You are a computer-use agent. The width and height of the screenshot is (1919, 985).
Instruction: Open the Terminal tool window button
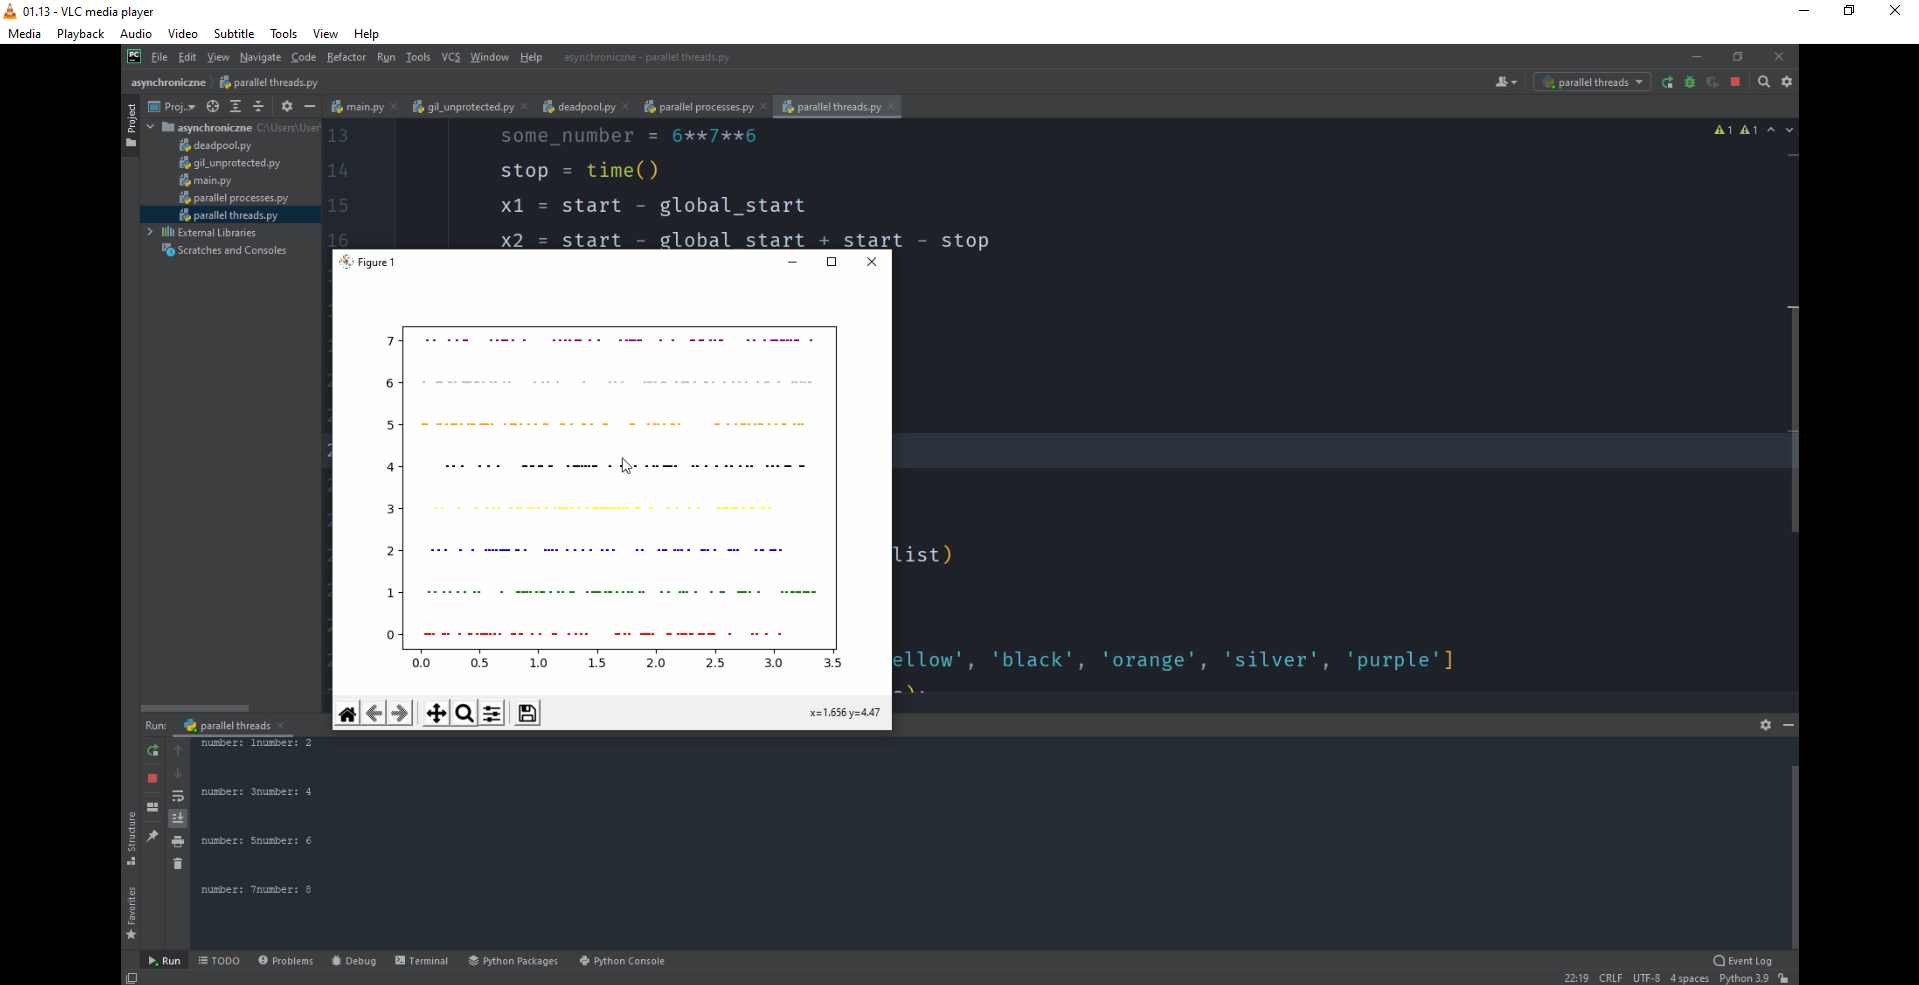421,961
